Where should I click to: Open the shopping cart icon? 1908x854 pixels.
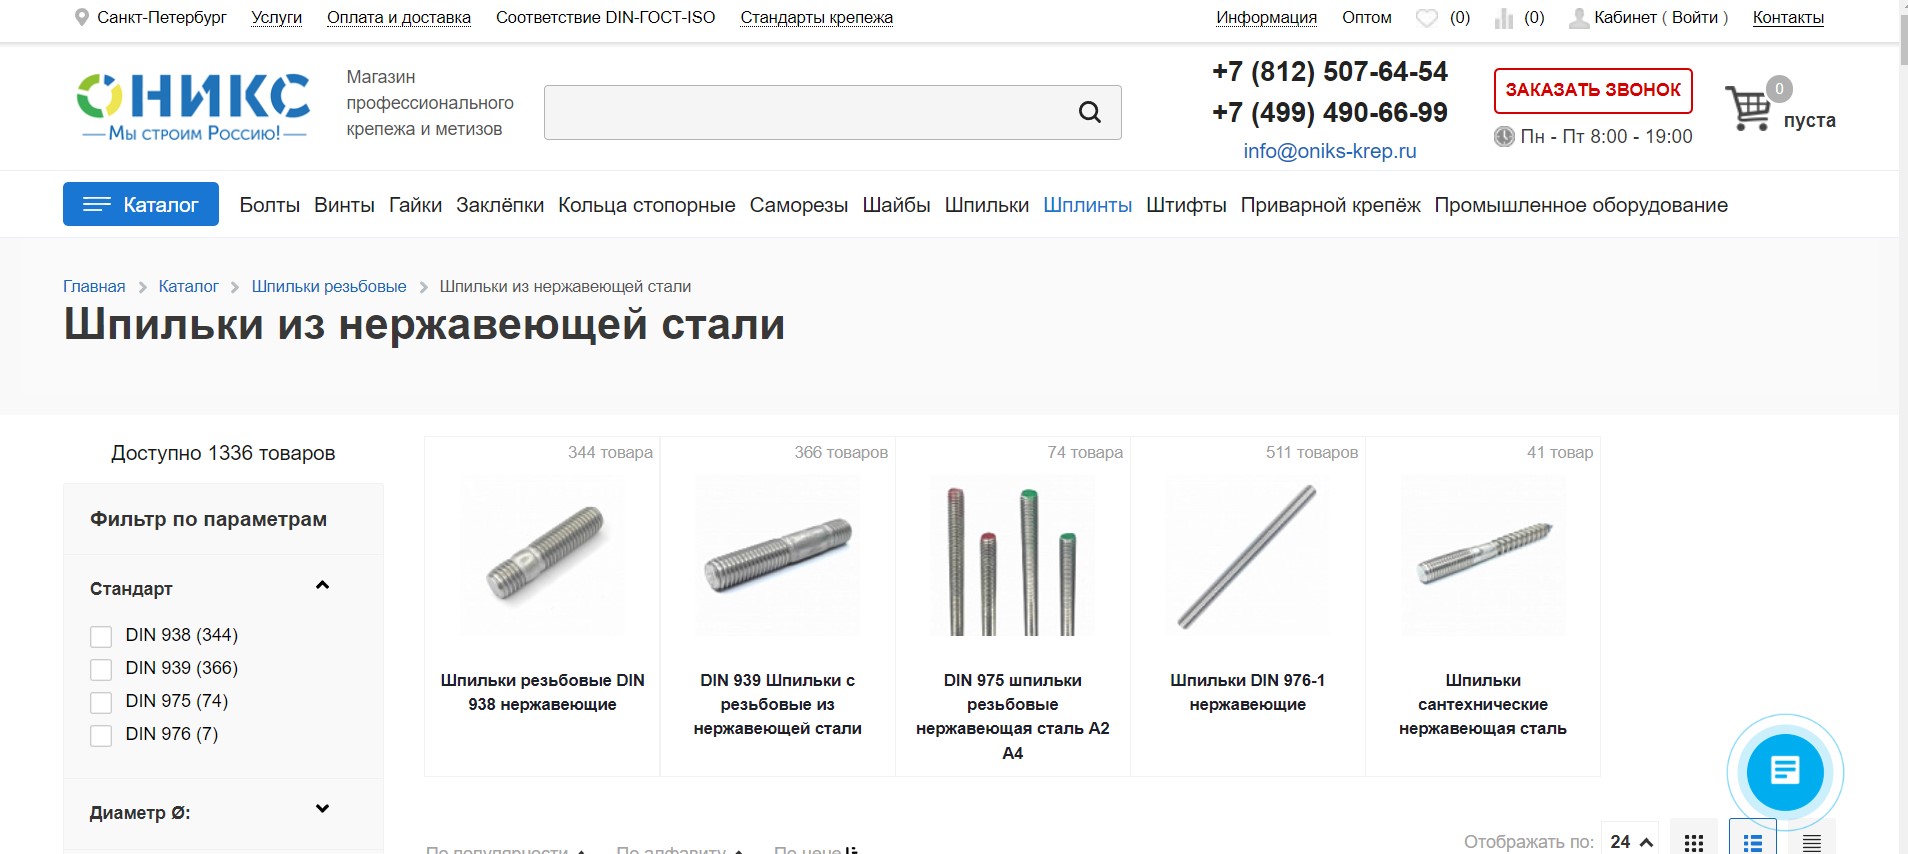1748,108
